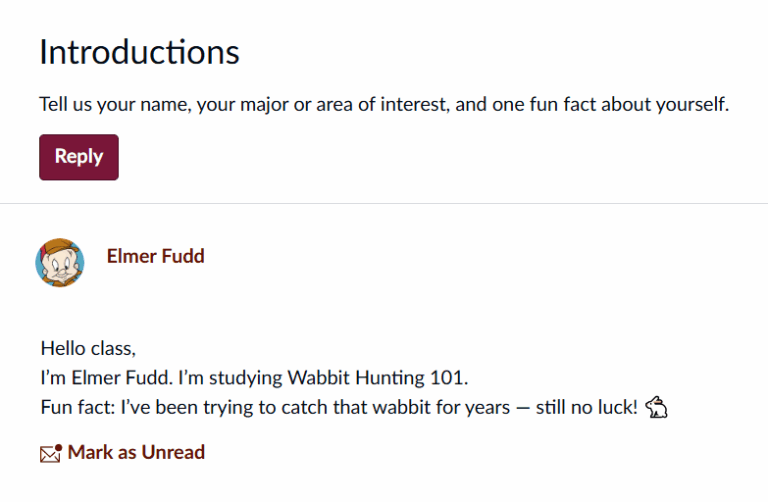The image size is (768, 502).
Task: Click the Reply button
Action: [79, 157]
